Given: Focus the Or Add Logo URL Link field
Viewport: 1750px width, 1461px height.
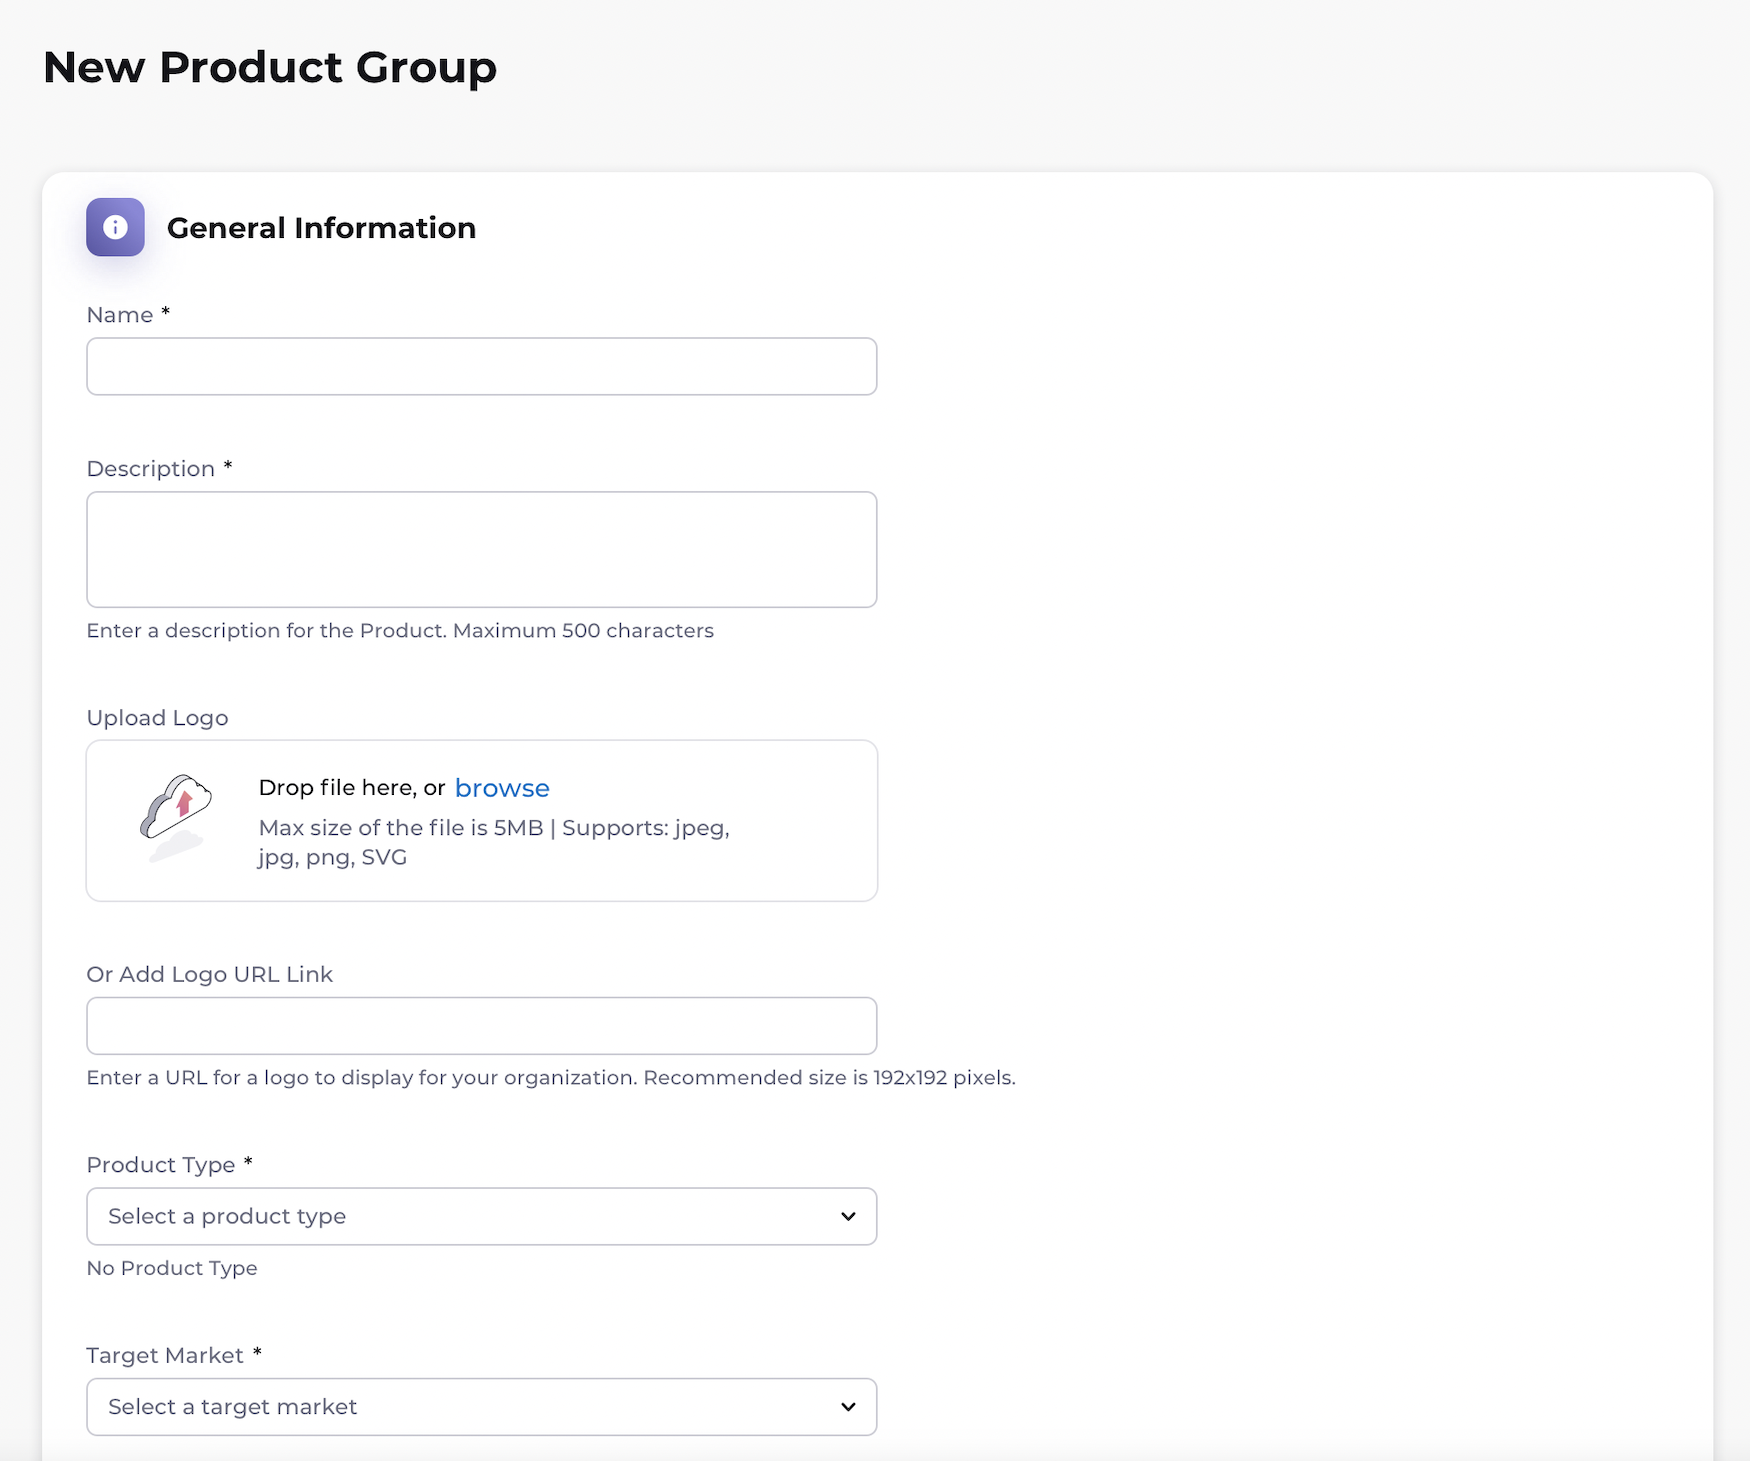Looking at the screenshot, I should pyautogui.click(x=482, y=1025).
